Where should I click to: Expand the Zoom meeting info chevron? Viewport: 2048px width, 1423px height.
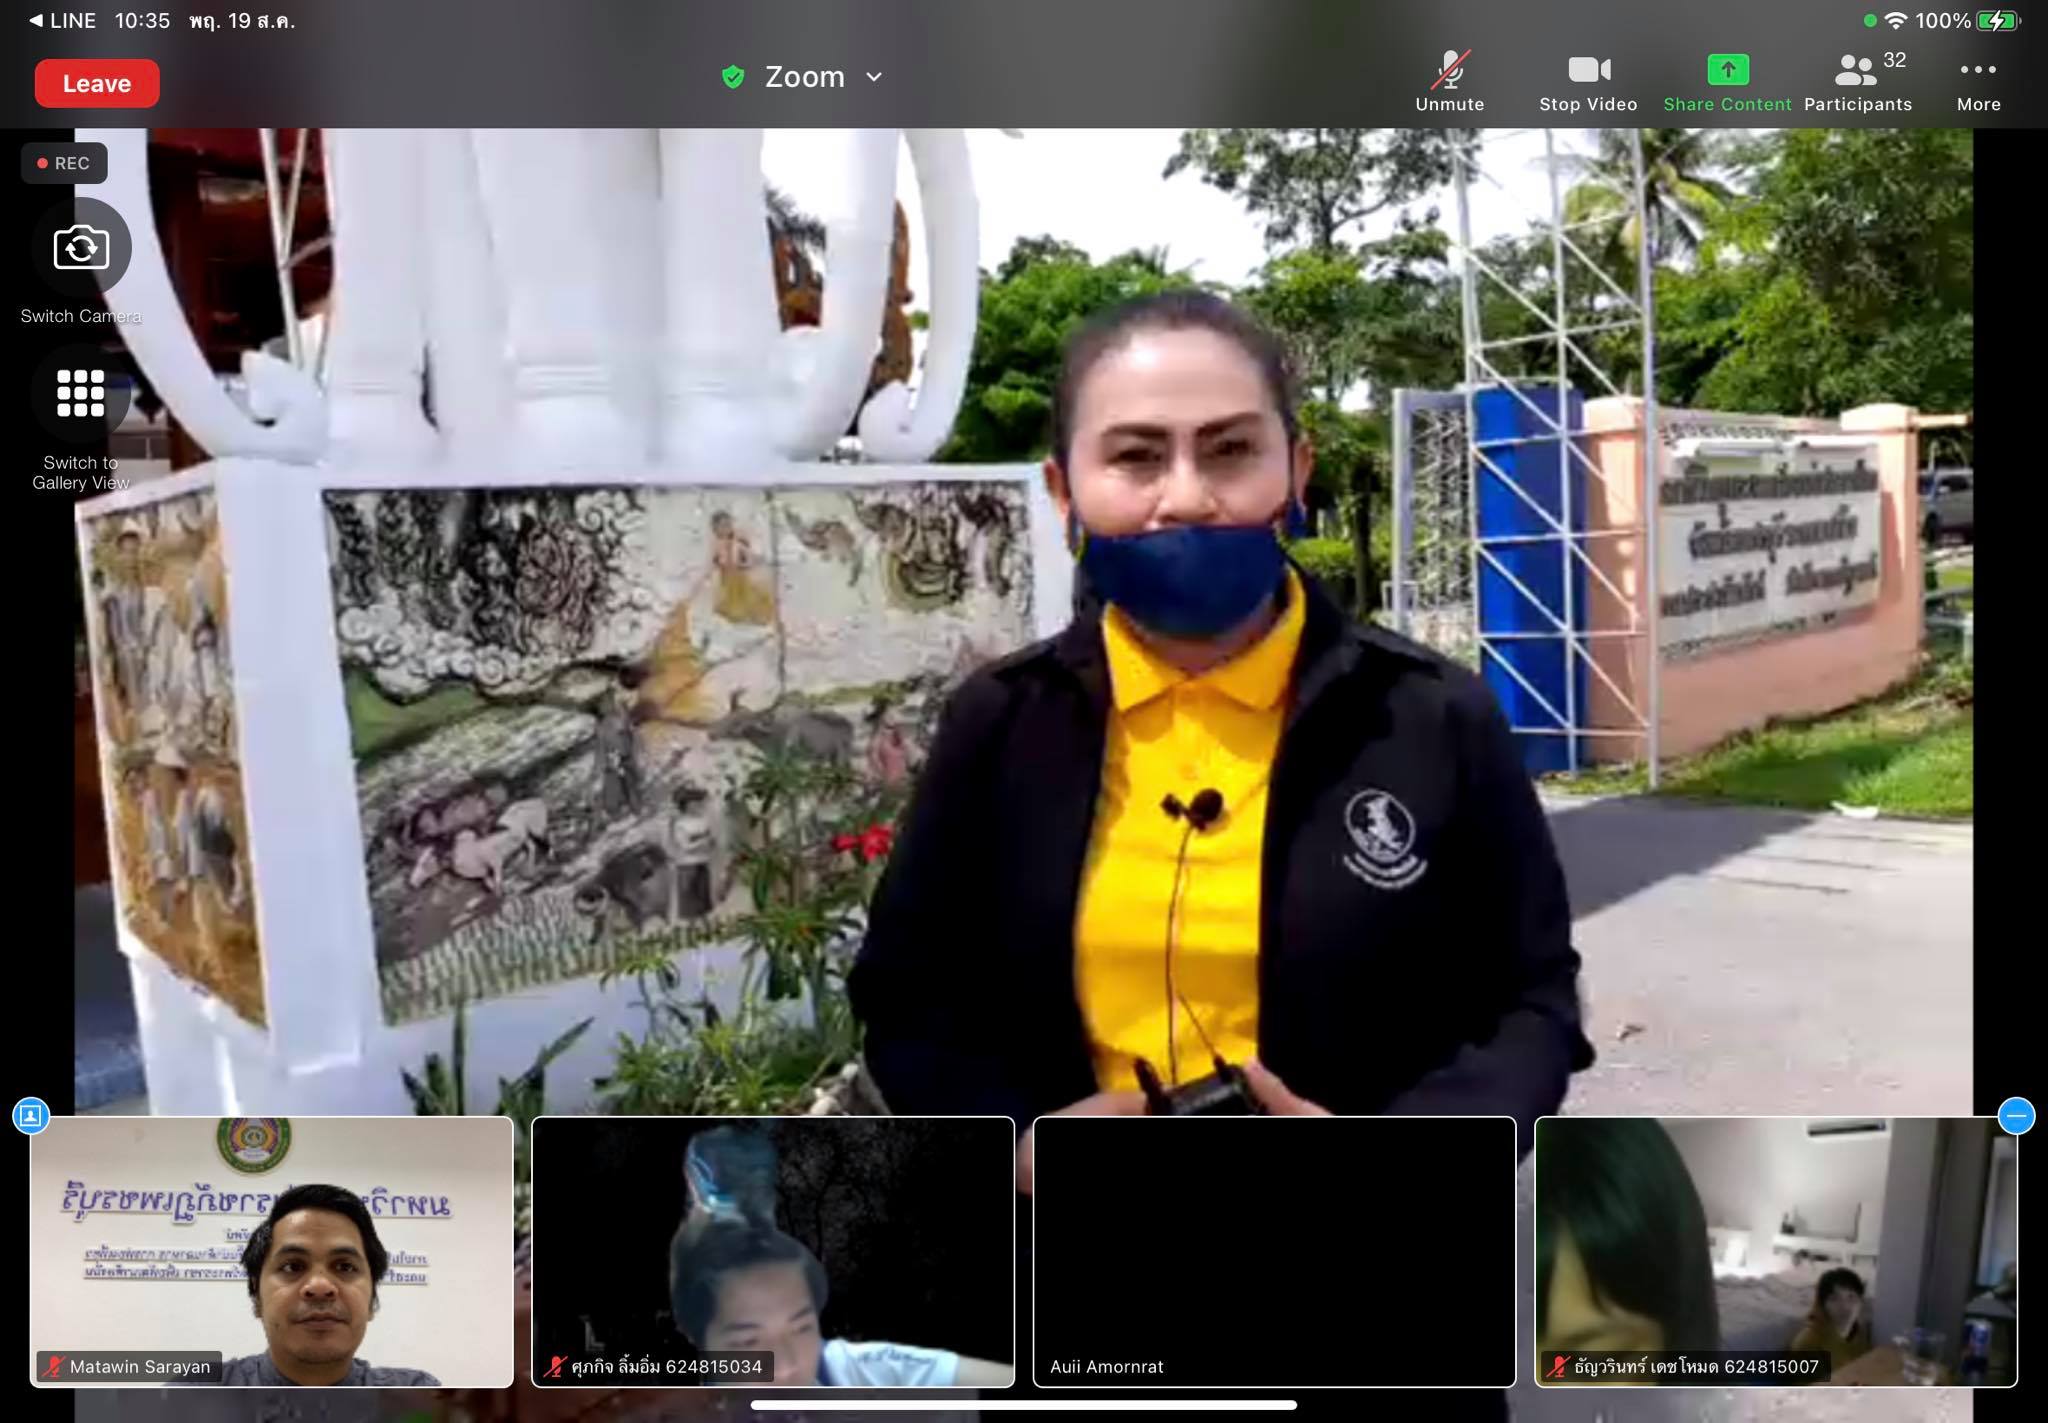point(874,77)
